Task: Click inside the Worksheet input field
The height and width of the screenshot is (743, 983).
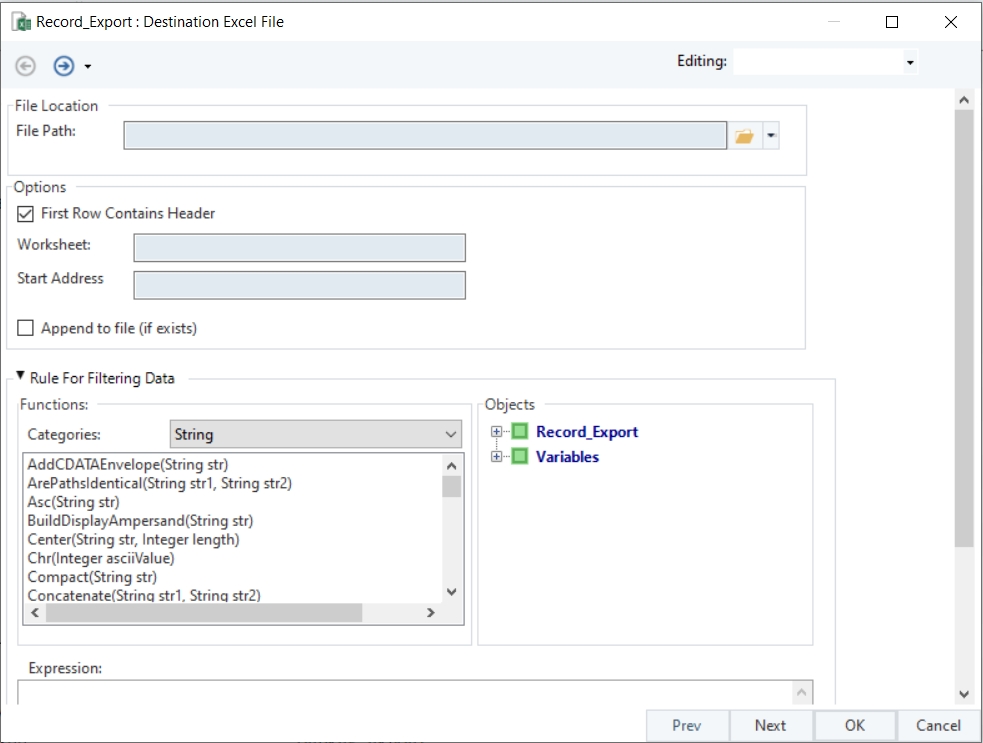Action: tap(299, 247)
